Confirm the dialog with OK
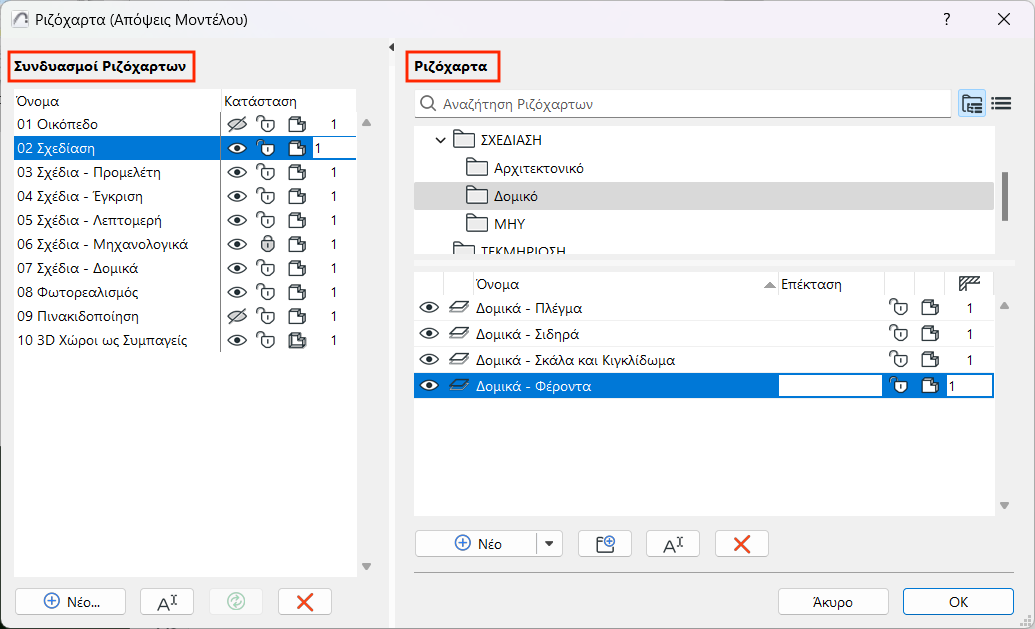This screenshot has height=629, width=1035. 958,601
